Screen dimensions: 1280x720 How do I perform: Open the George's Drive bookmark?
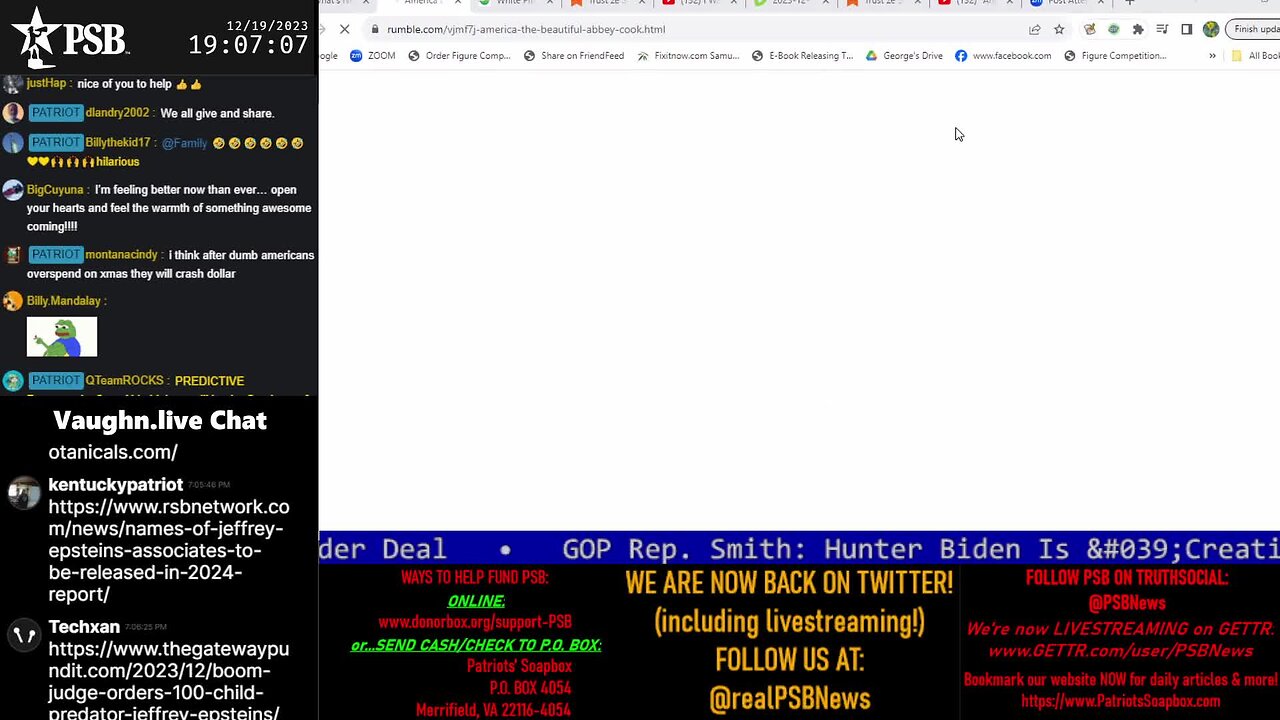tap(904, 56)
